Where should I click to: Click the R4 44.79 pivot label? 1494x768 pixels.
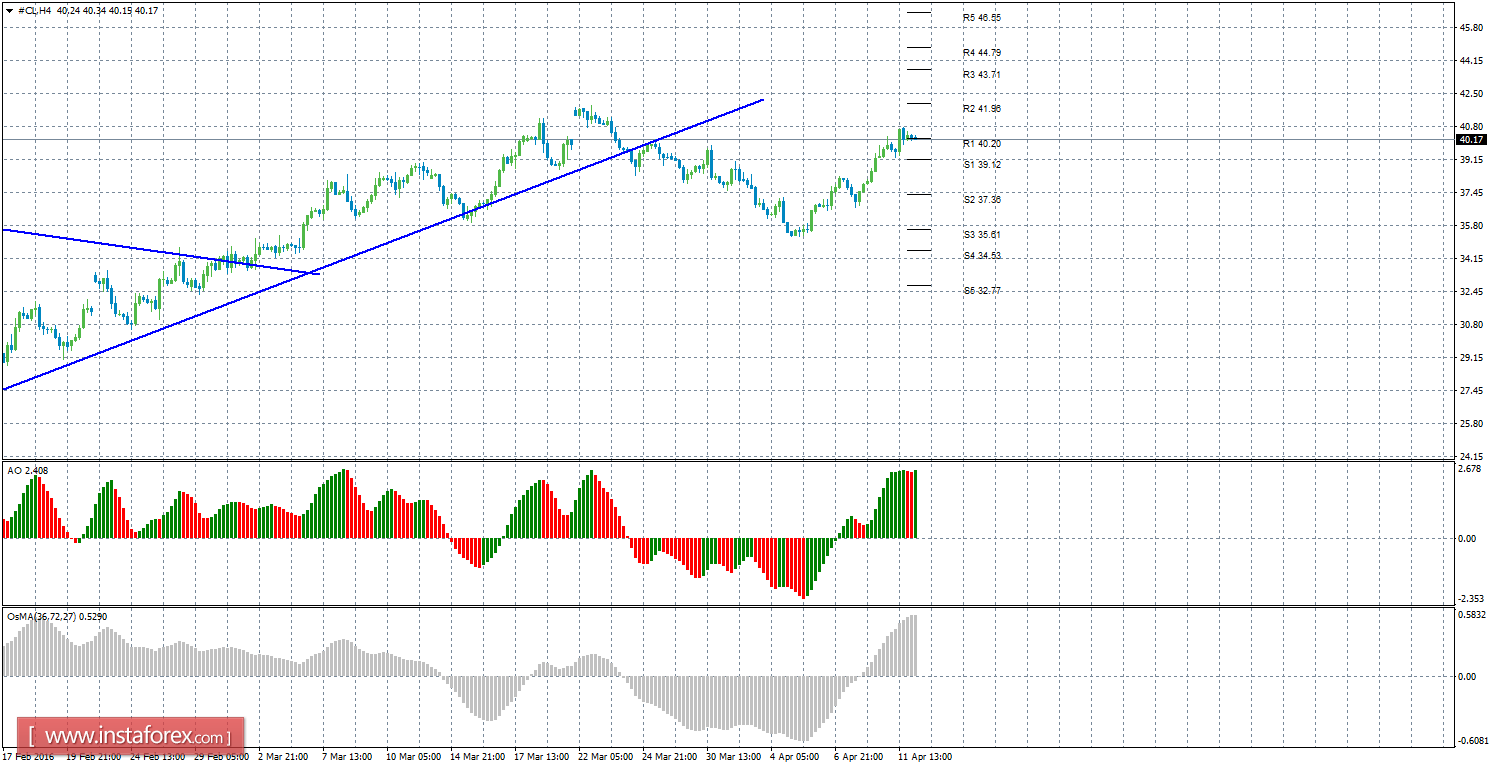pyautogui.click(x=982, y=52)
